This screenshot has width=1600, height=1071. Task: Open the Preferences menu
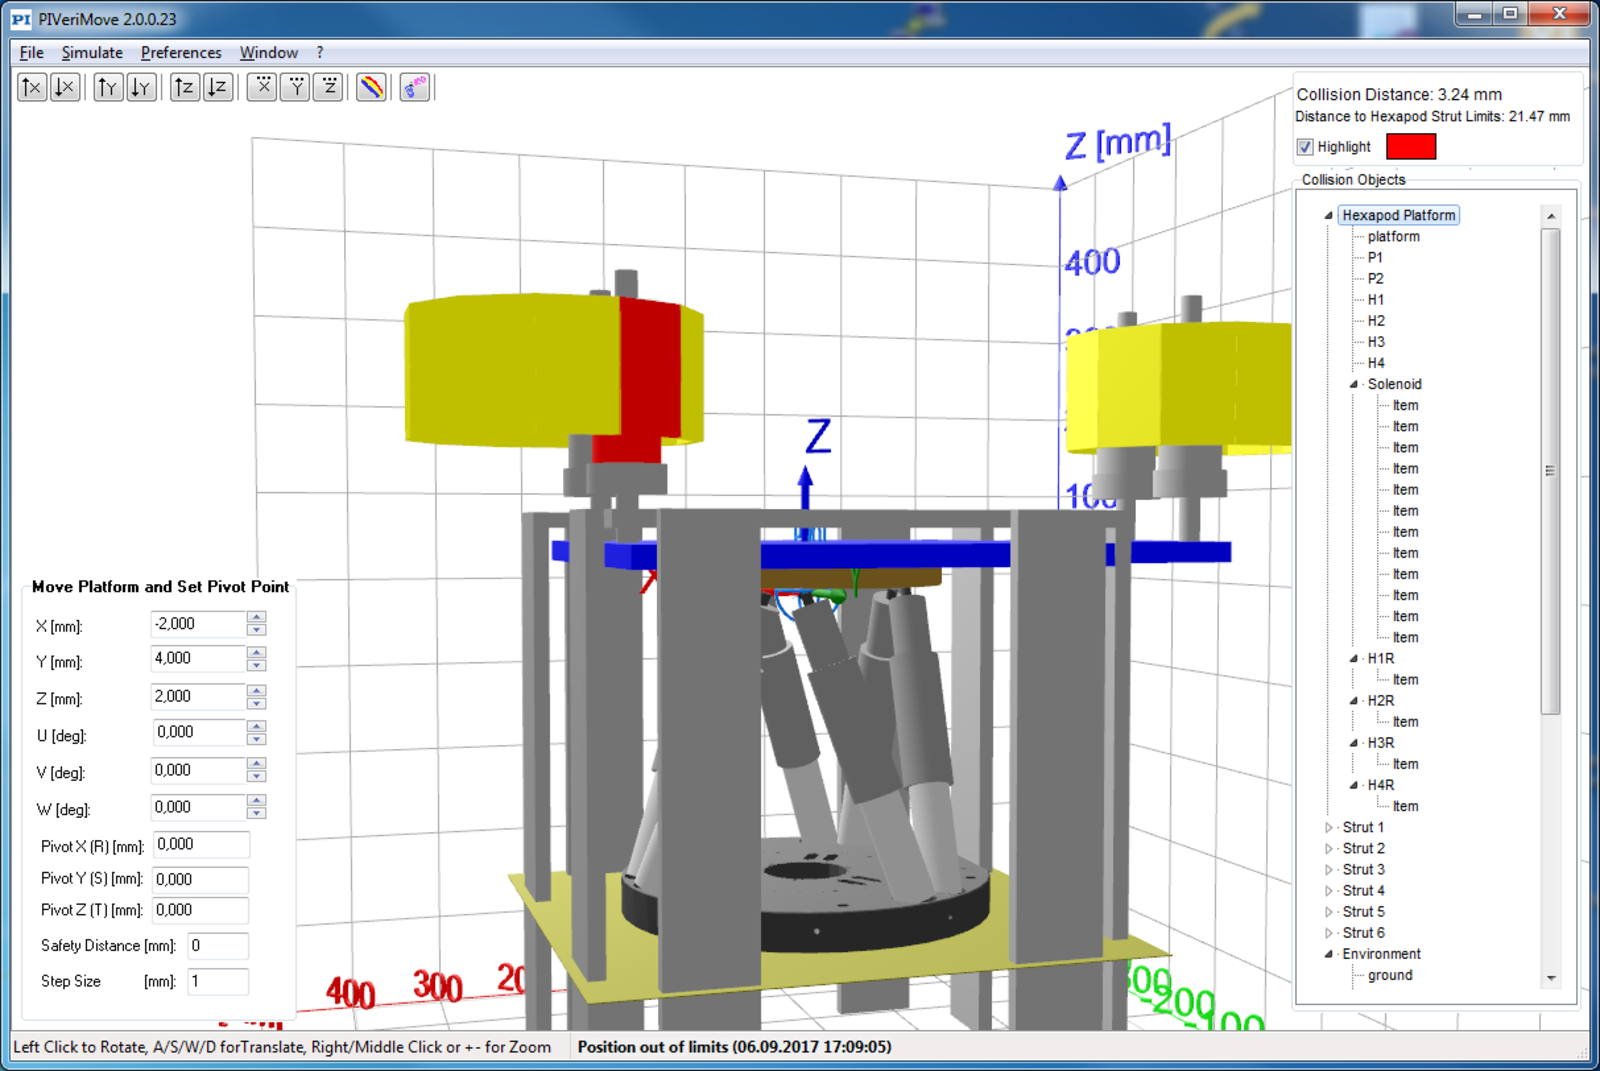181,53
